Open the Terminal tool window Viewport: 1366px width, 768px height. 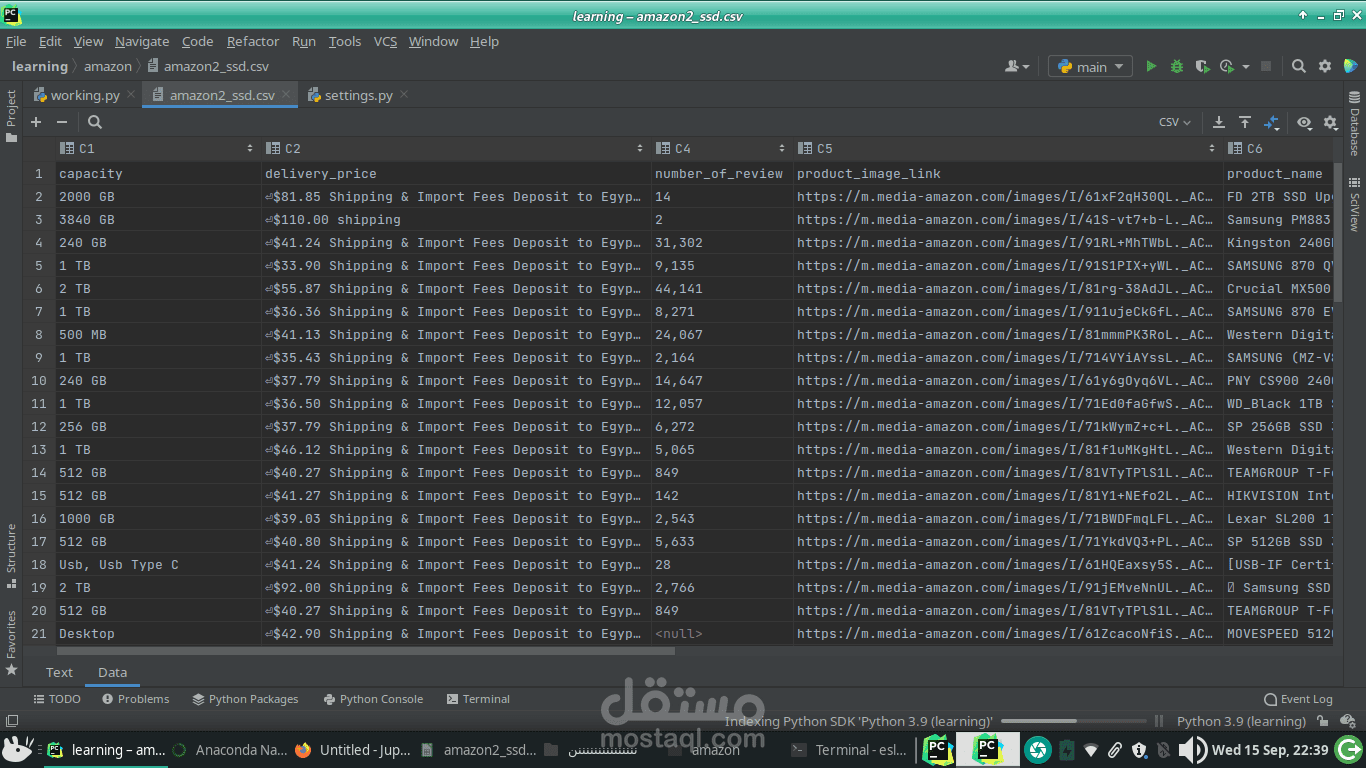(x=478, y=699)
